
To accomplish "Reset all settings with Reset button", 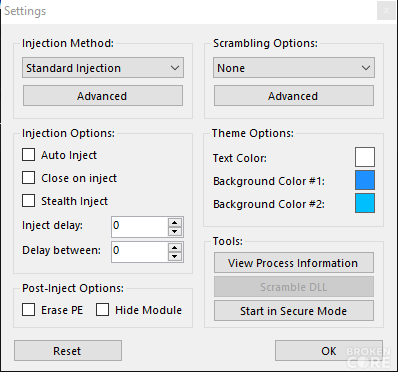I will pyautogui.click(x=68, y=351).
